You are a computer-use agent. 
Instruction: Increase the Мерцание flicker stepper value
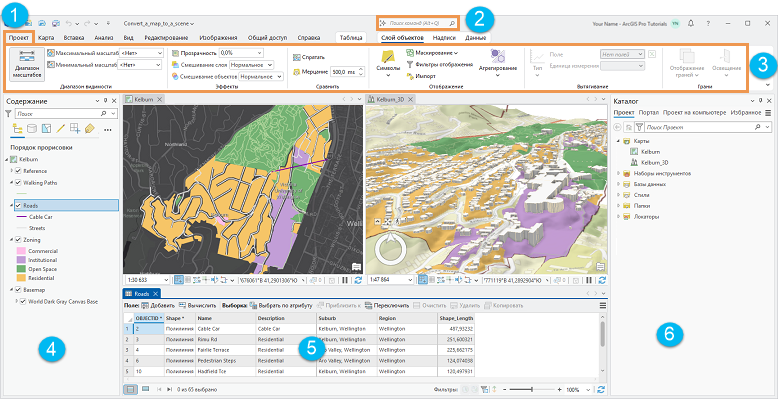(x=361, y=70)
